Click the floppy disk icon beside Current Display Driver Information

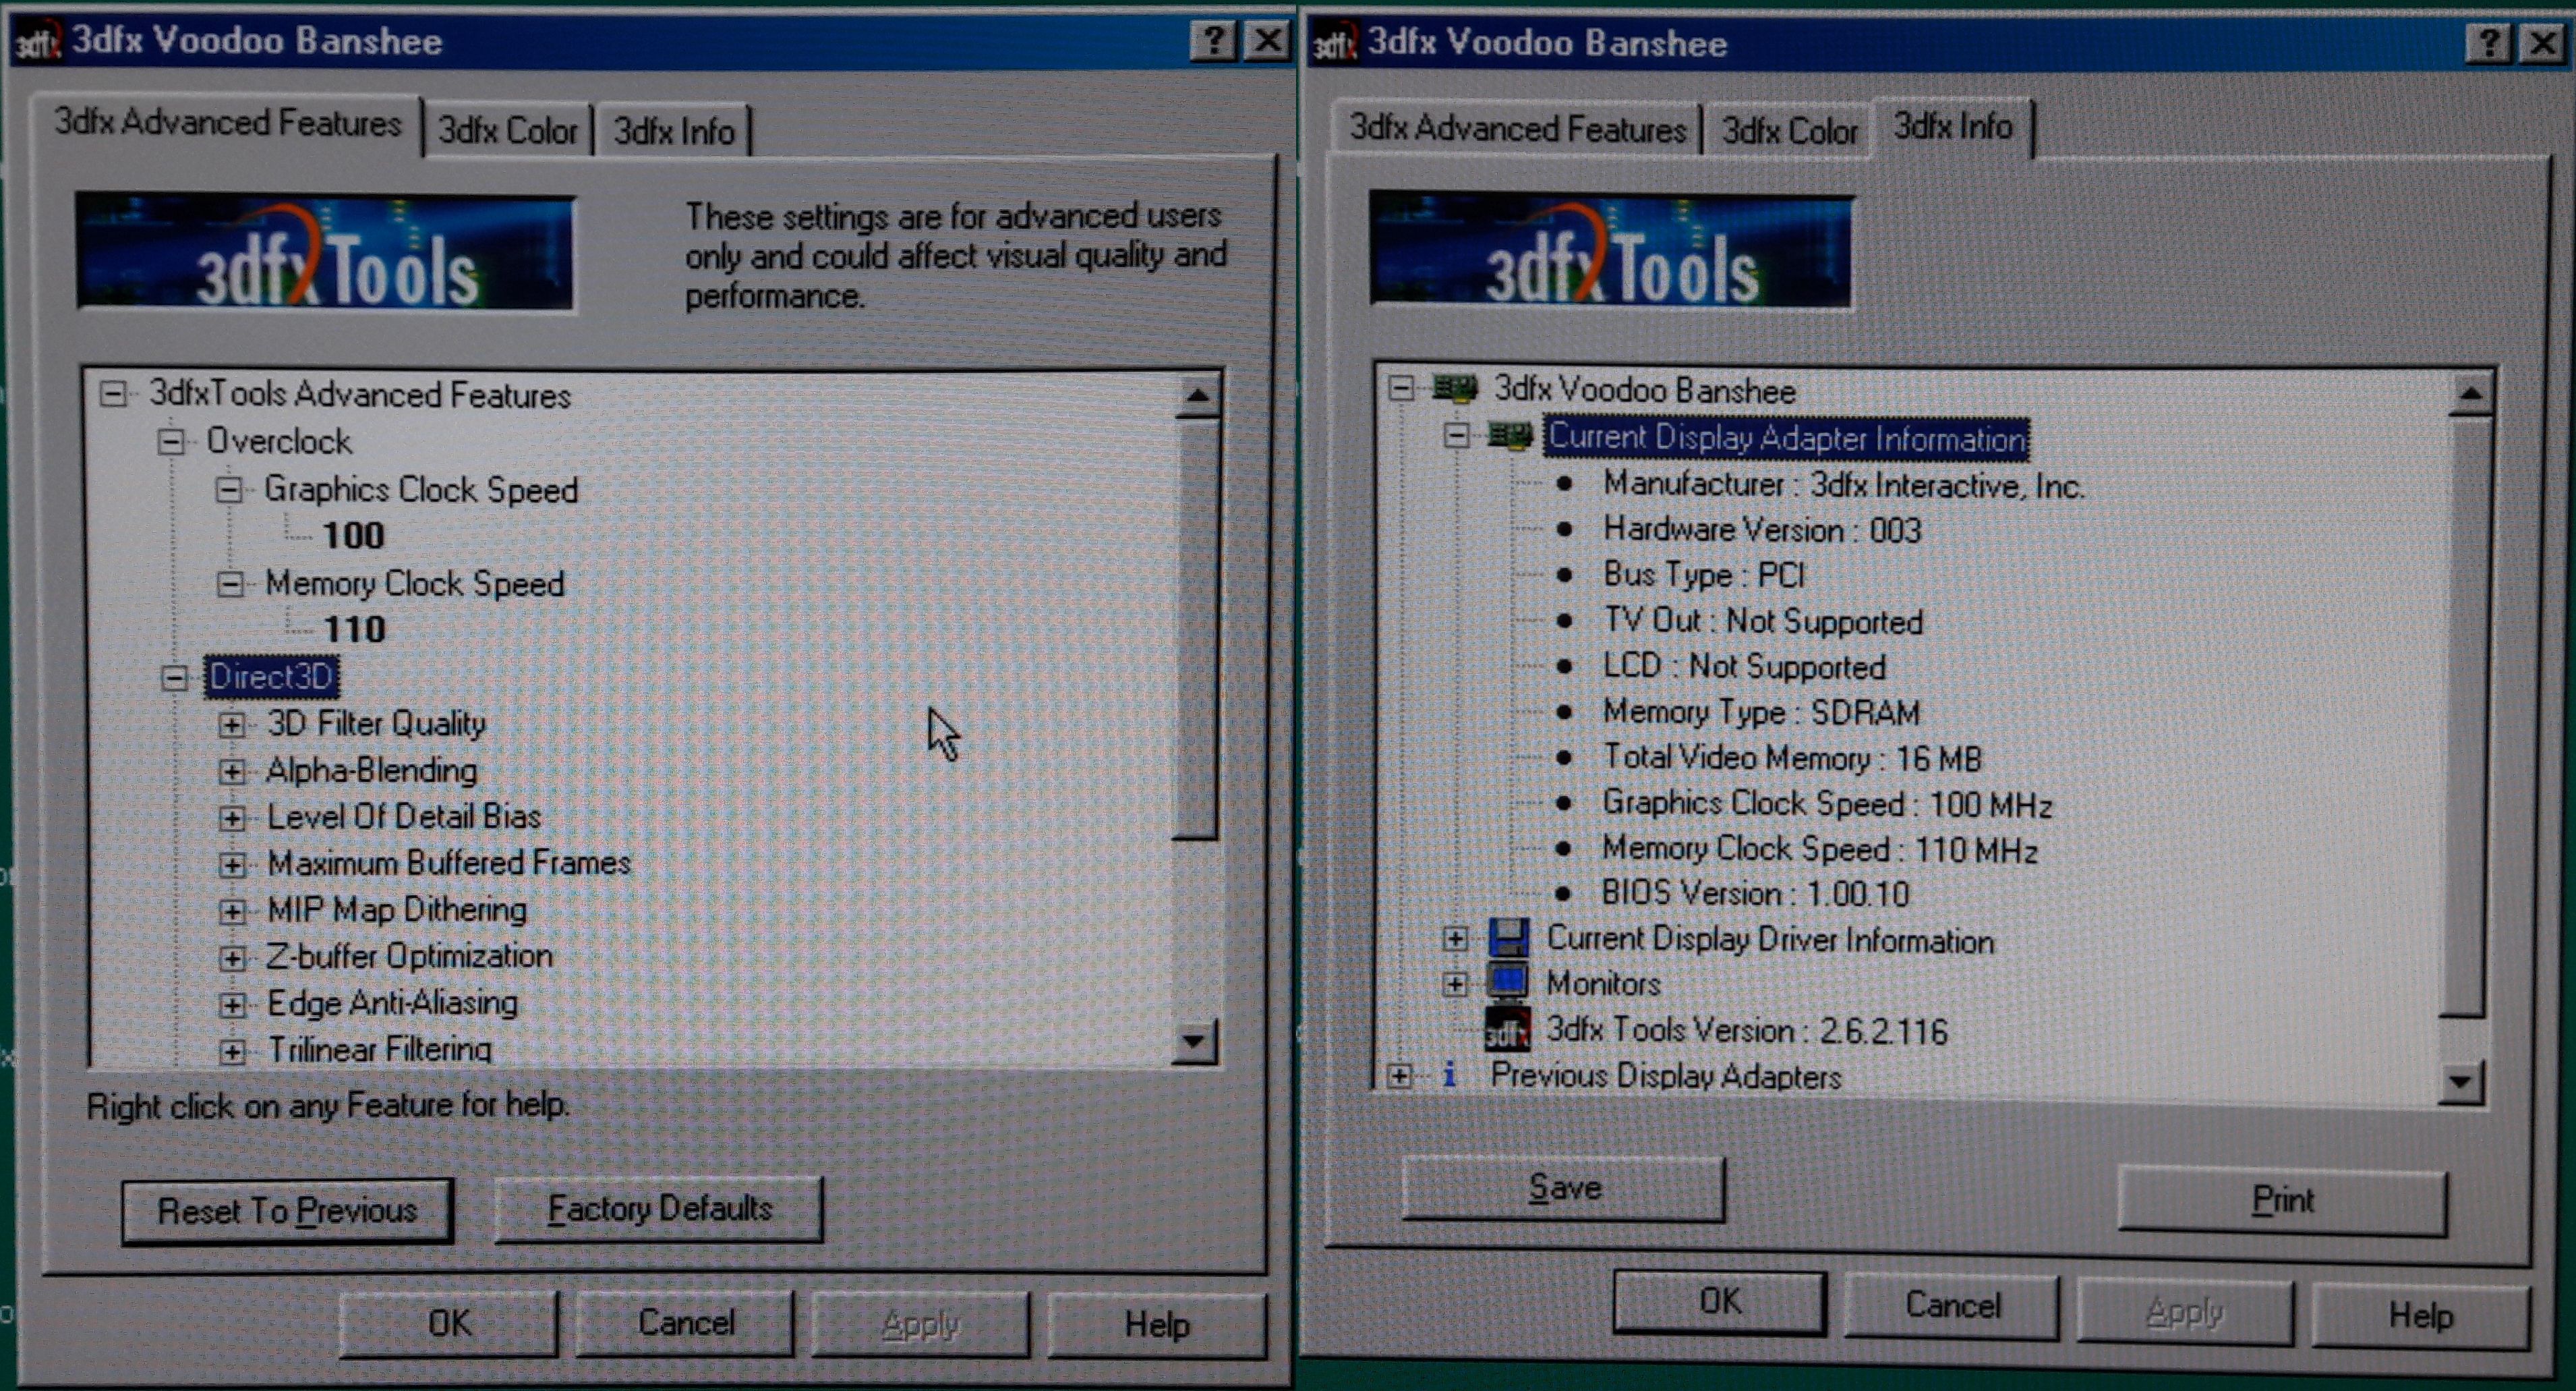pyautogui.click(x=1508, y=938)
